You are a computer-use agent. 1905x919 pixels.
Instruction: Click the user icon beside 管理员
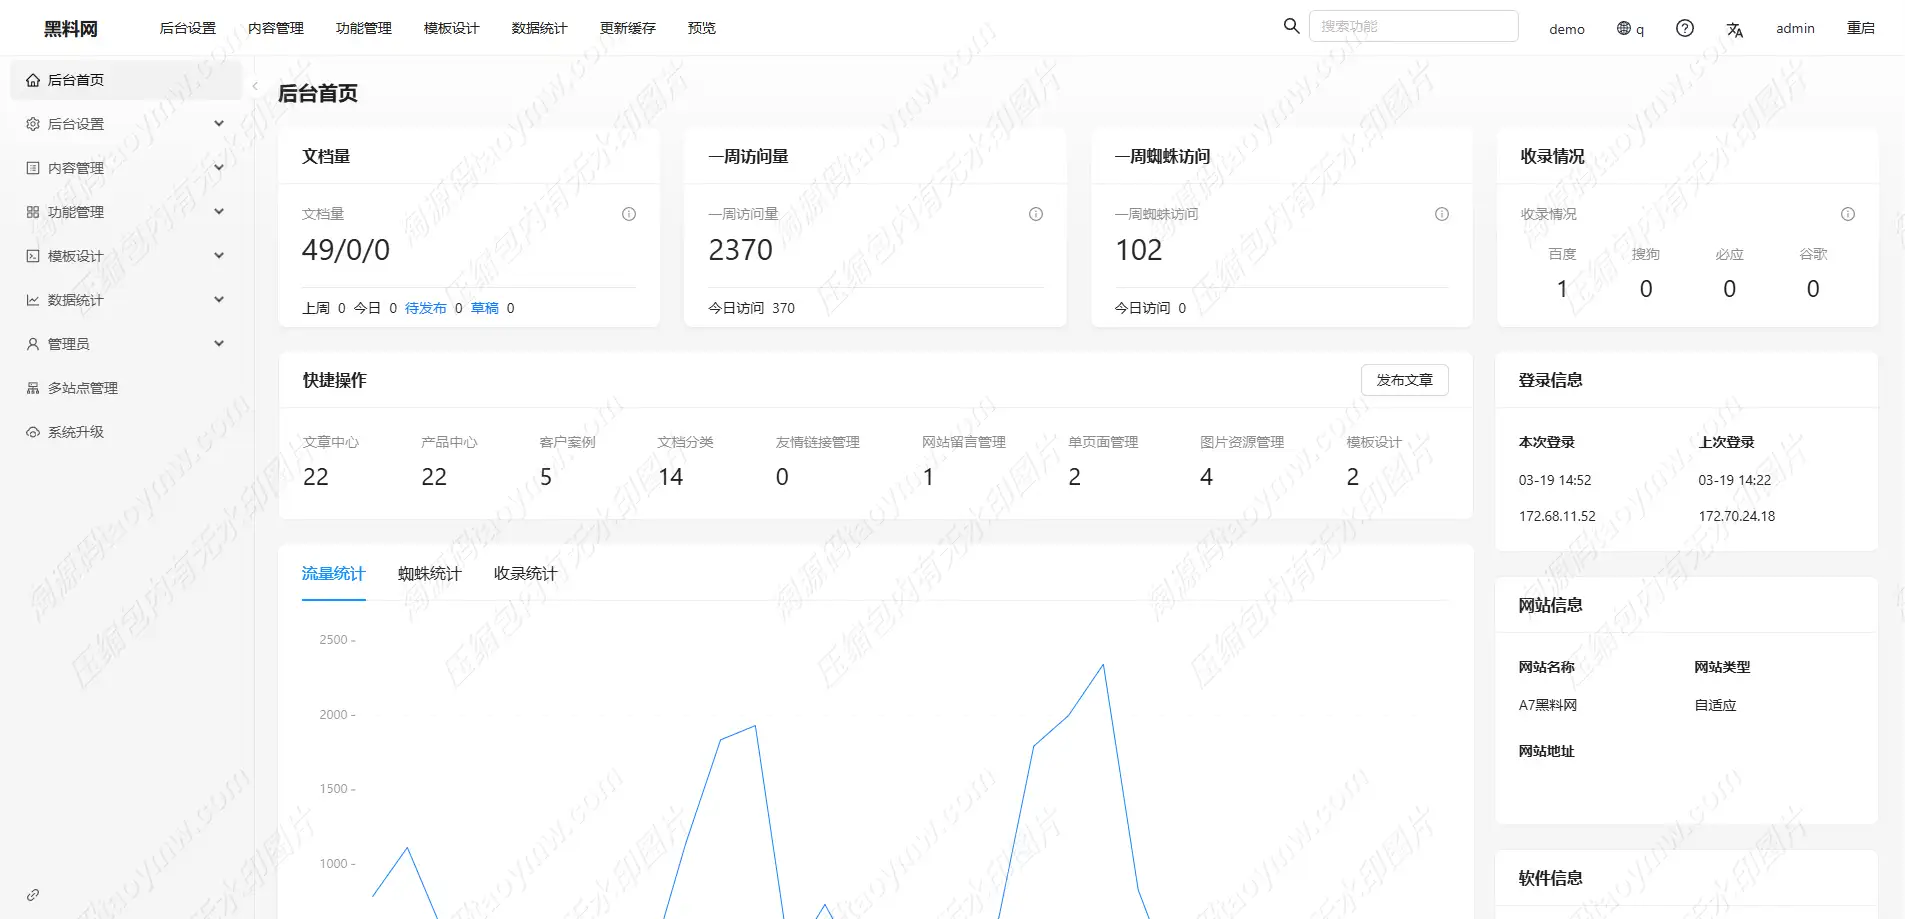point(33,344)
